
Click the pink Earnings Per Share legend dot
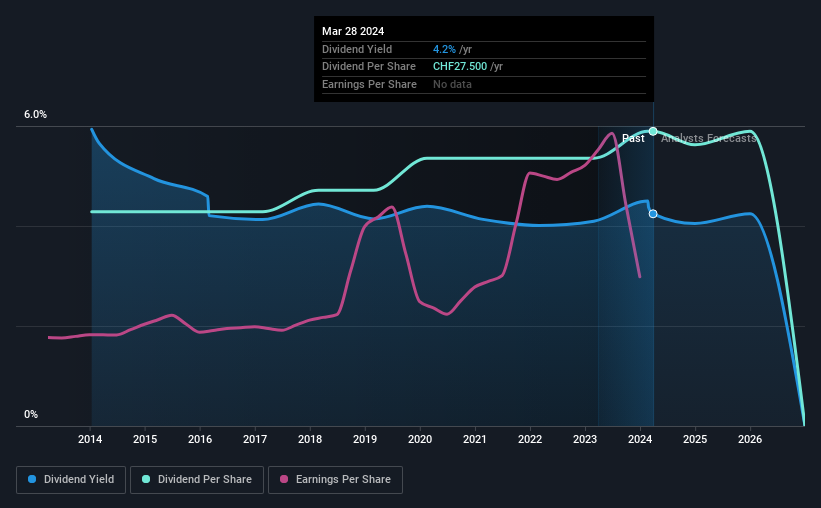pyautogui.click(x=284, y=479)
